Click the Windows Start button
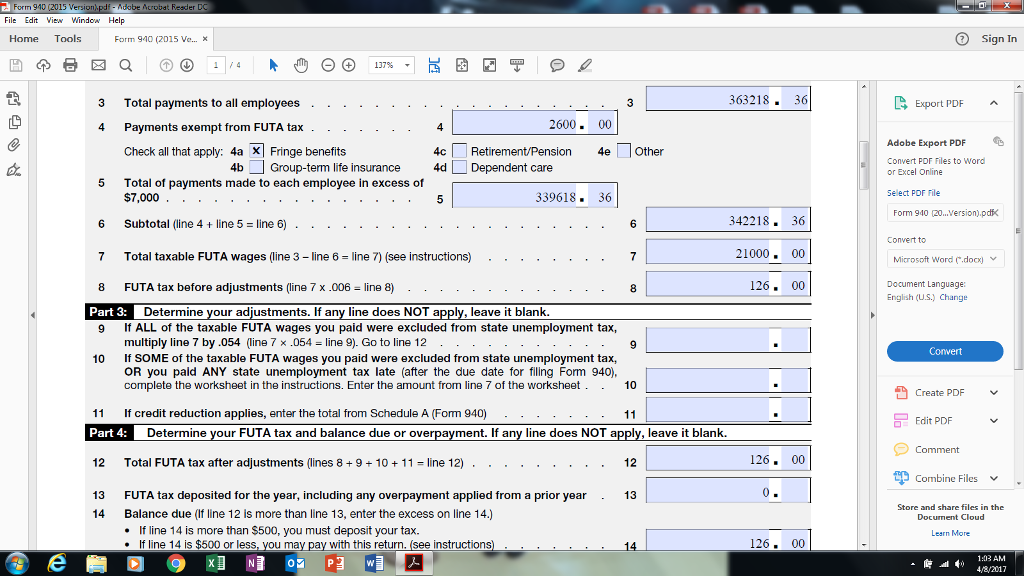1024x576 pixels. tap(17, 563)
